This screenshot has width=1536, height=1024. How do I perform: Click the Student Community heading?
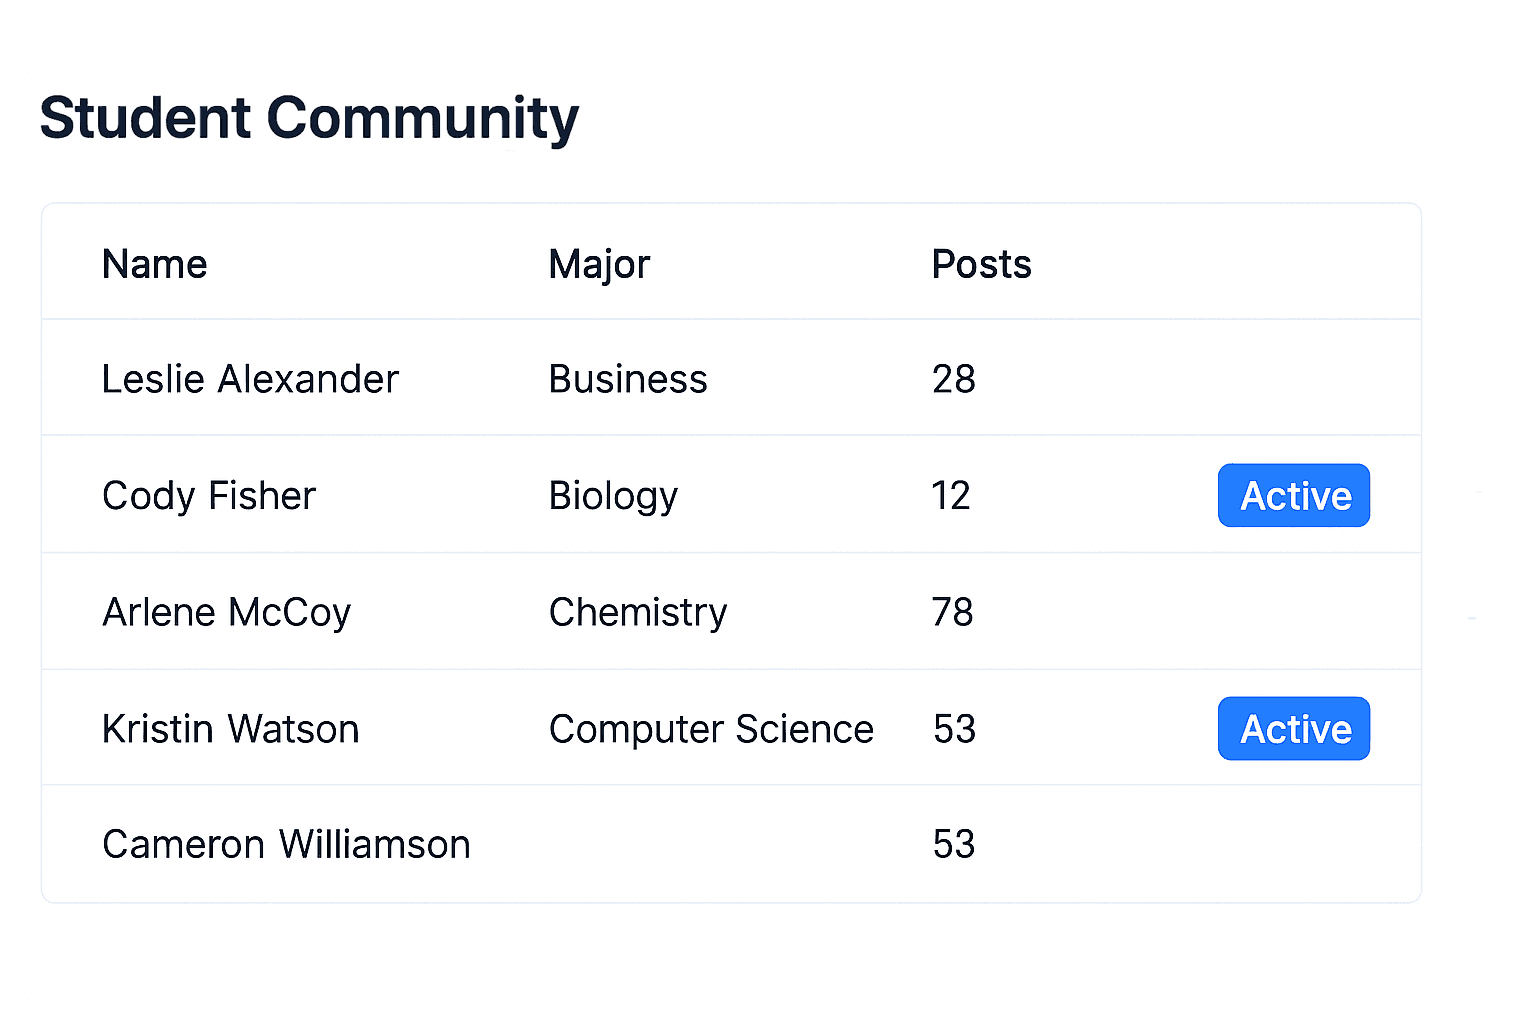[x=309, y=118]
